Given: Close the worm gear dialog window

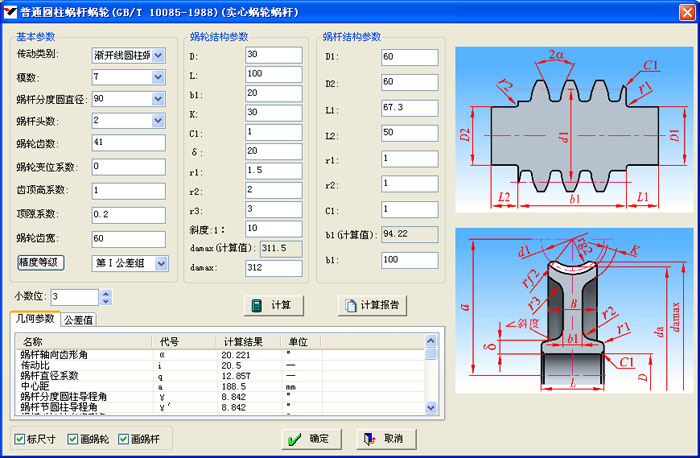Looking at the screenshot, I should 688,9.
